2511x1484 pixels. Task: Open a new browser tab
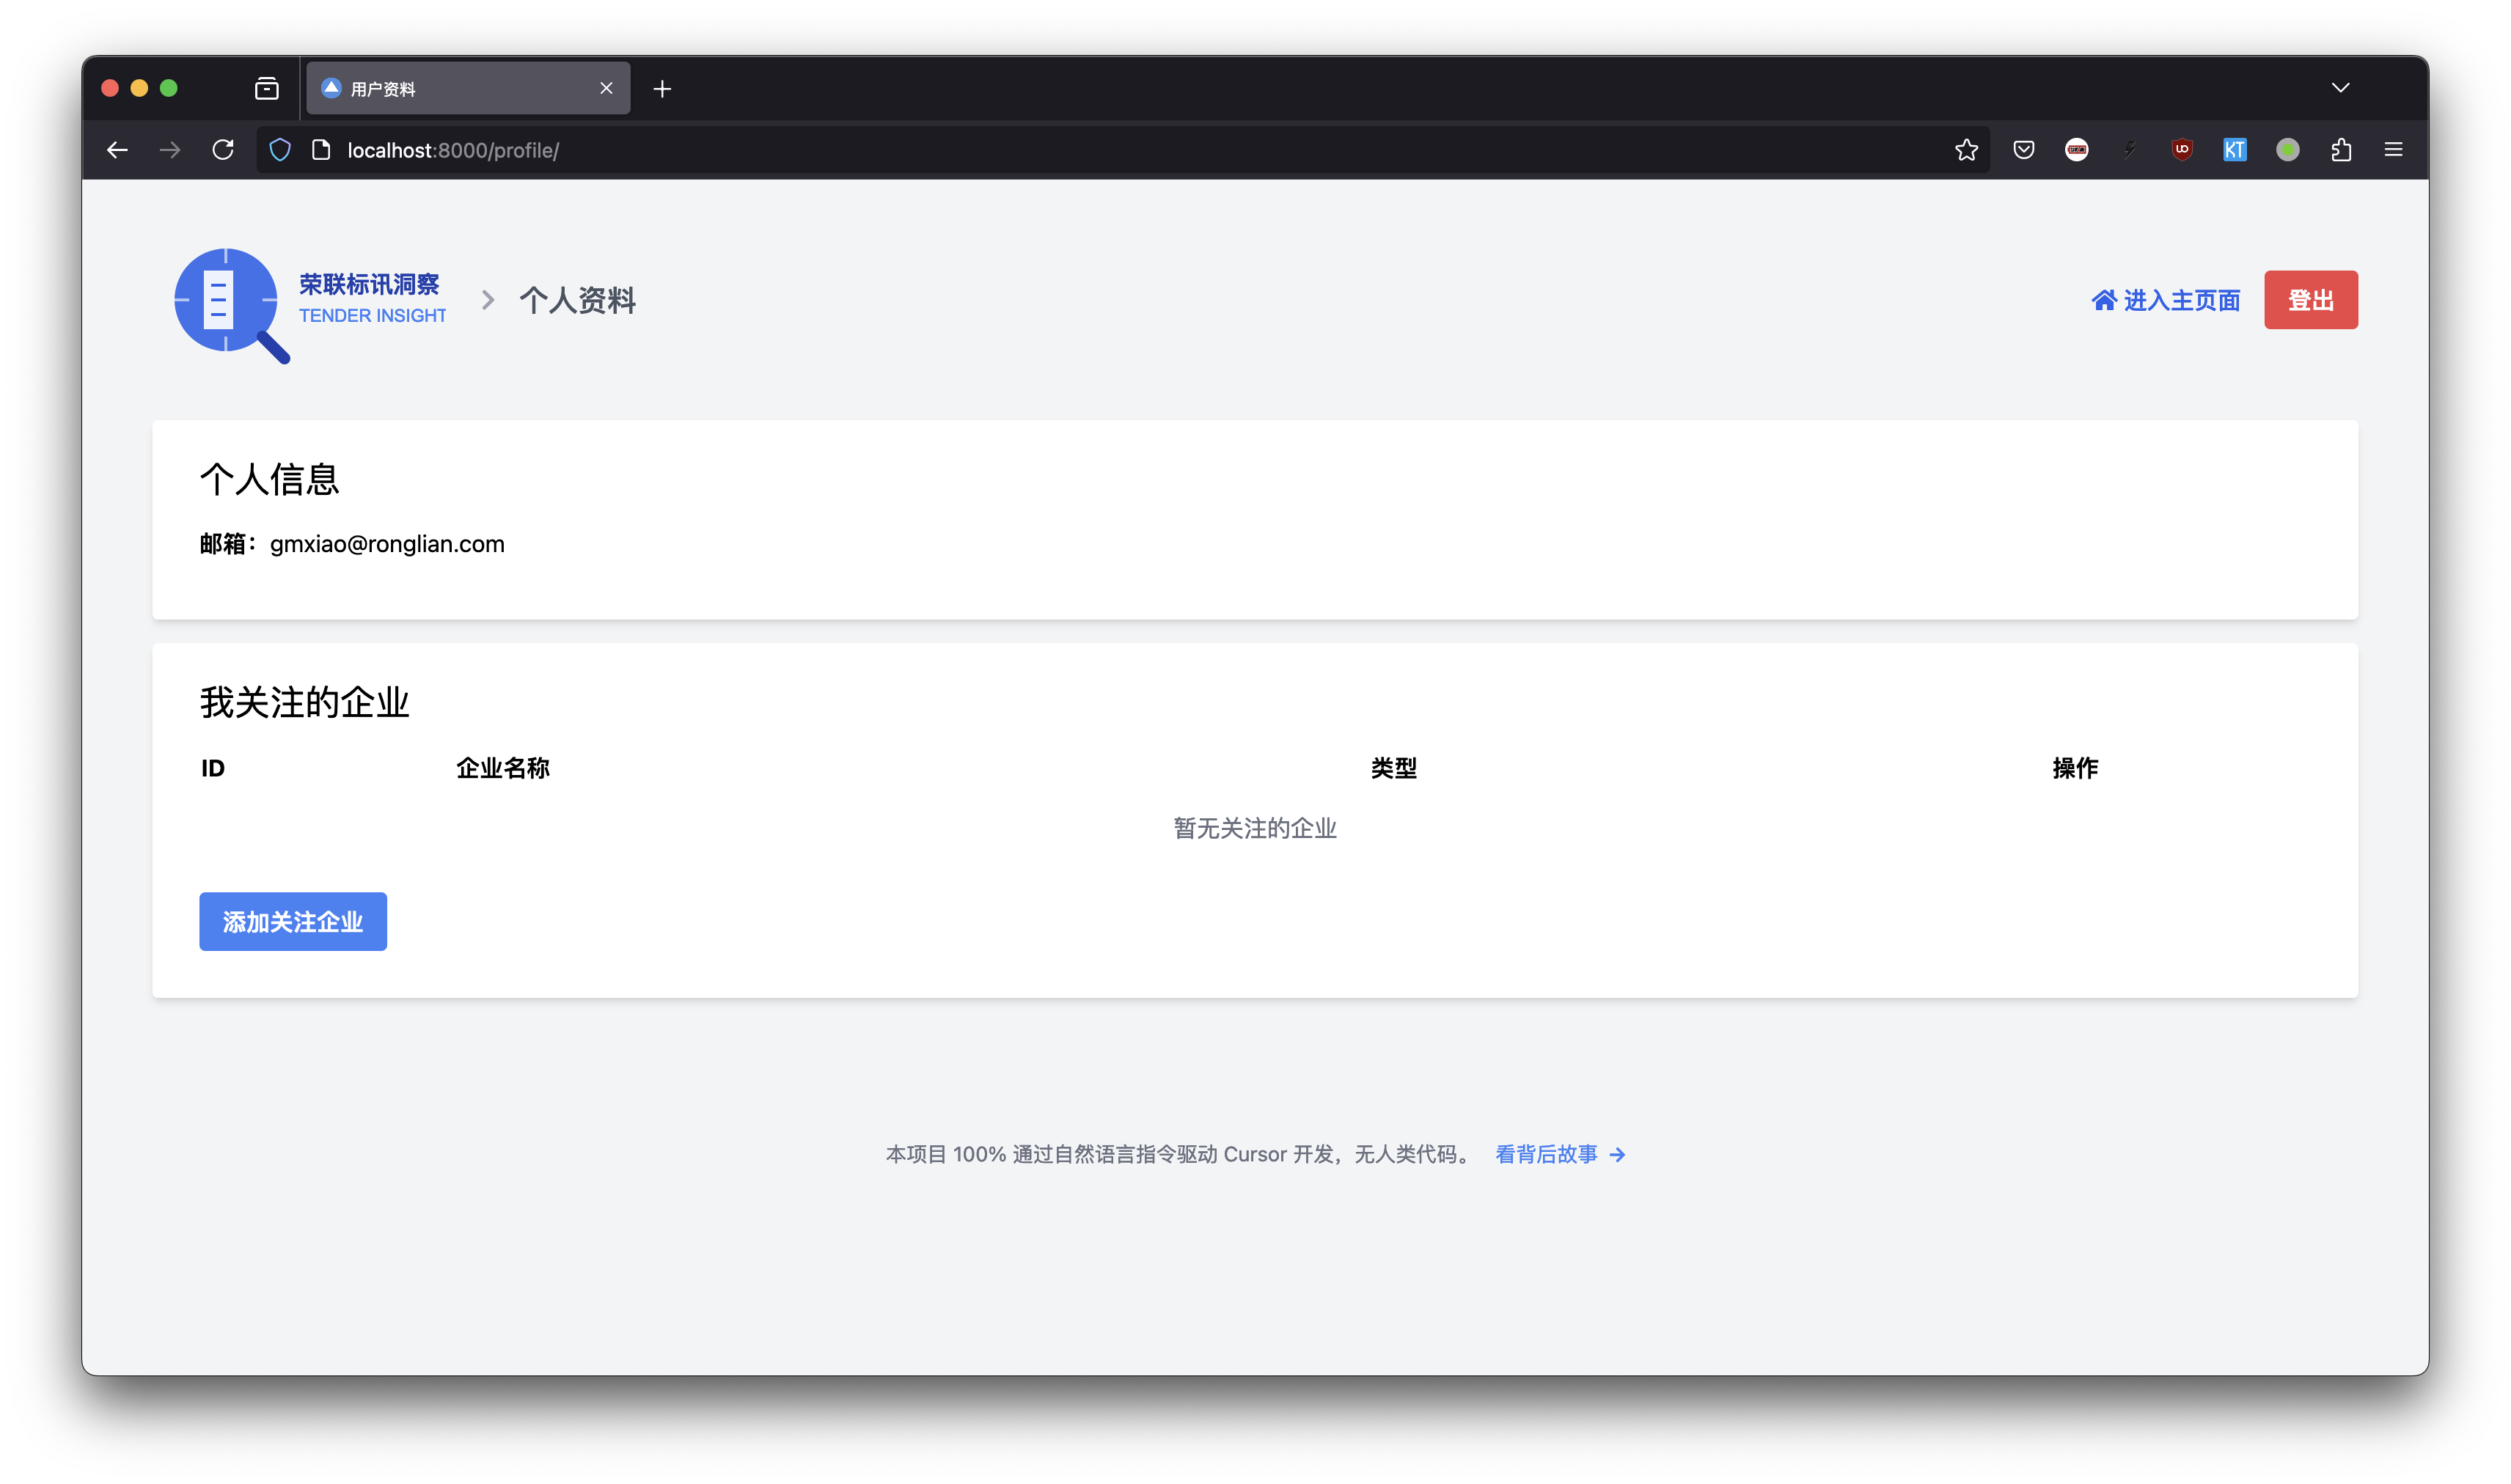662,89
